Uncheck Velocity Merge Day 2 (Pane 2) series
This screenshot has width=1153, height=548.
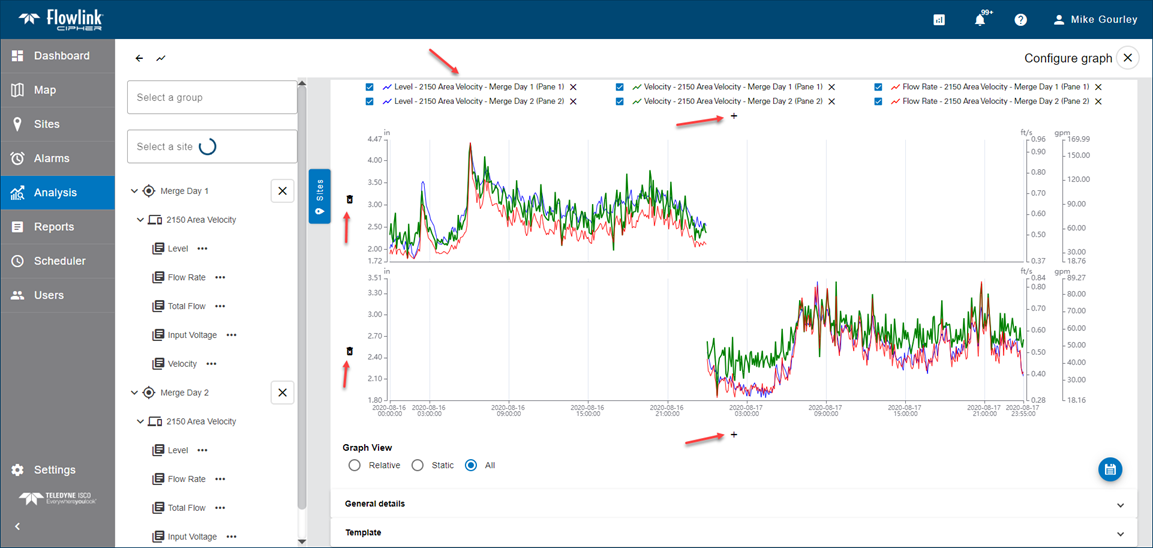[621, 101]
